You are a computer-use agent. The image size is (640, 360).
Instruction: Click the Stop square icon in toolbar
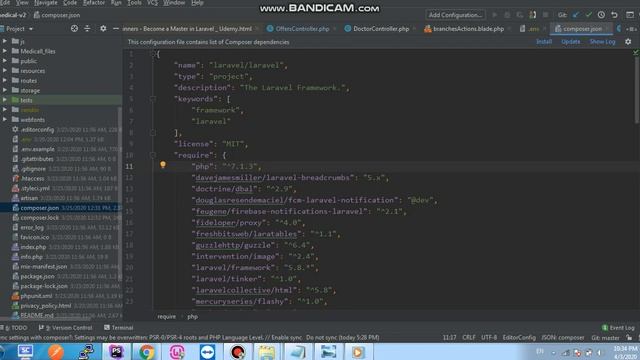(545, 15)
